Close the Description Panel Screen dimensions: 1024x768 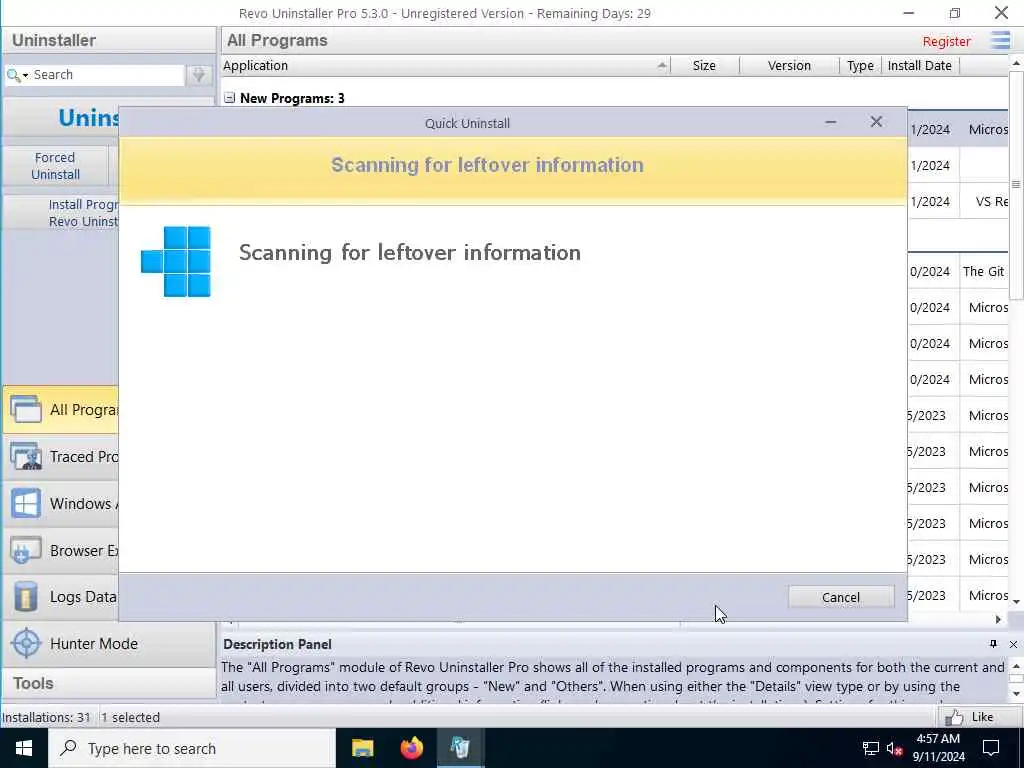1013,644
